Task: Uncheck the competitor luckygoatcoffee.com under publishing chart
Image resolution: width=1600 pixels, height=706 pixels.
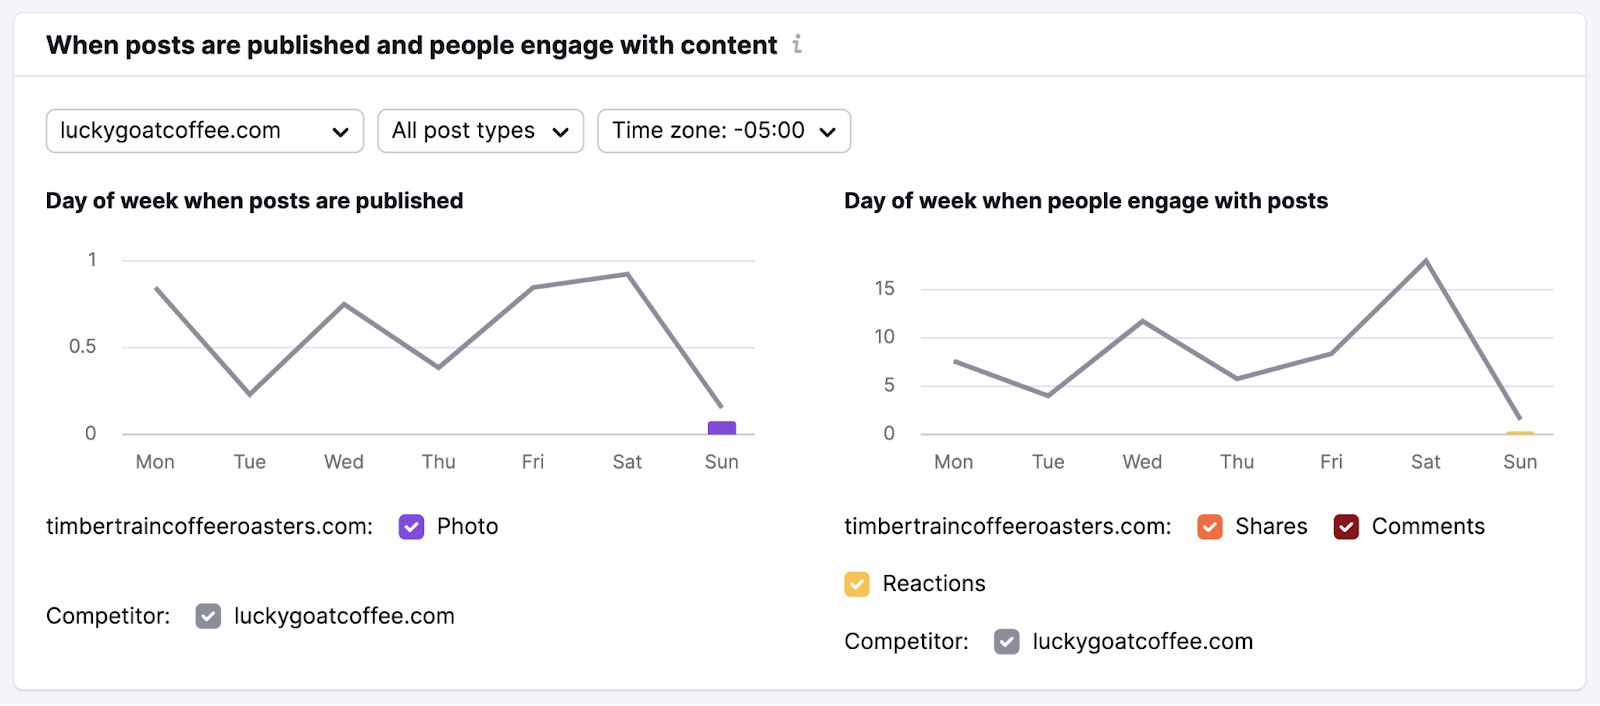Action: coord(207,616)
